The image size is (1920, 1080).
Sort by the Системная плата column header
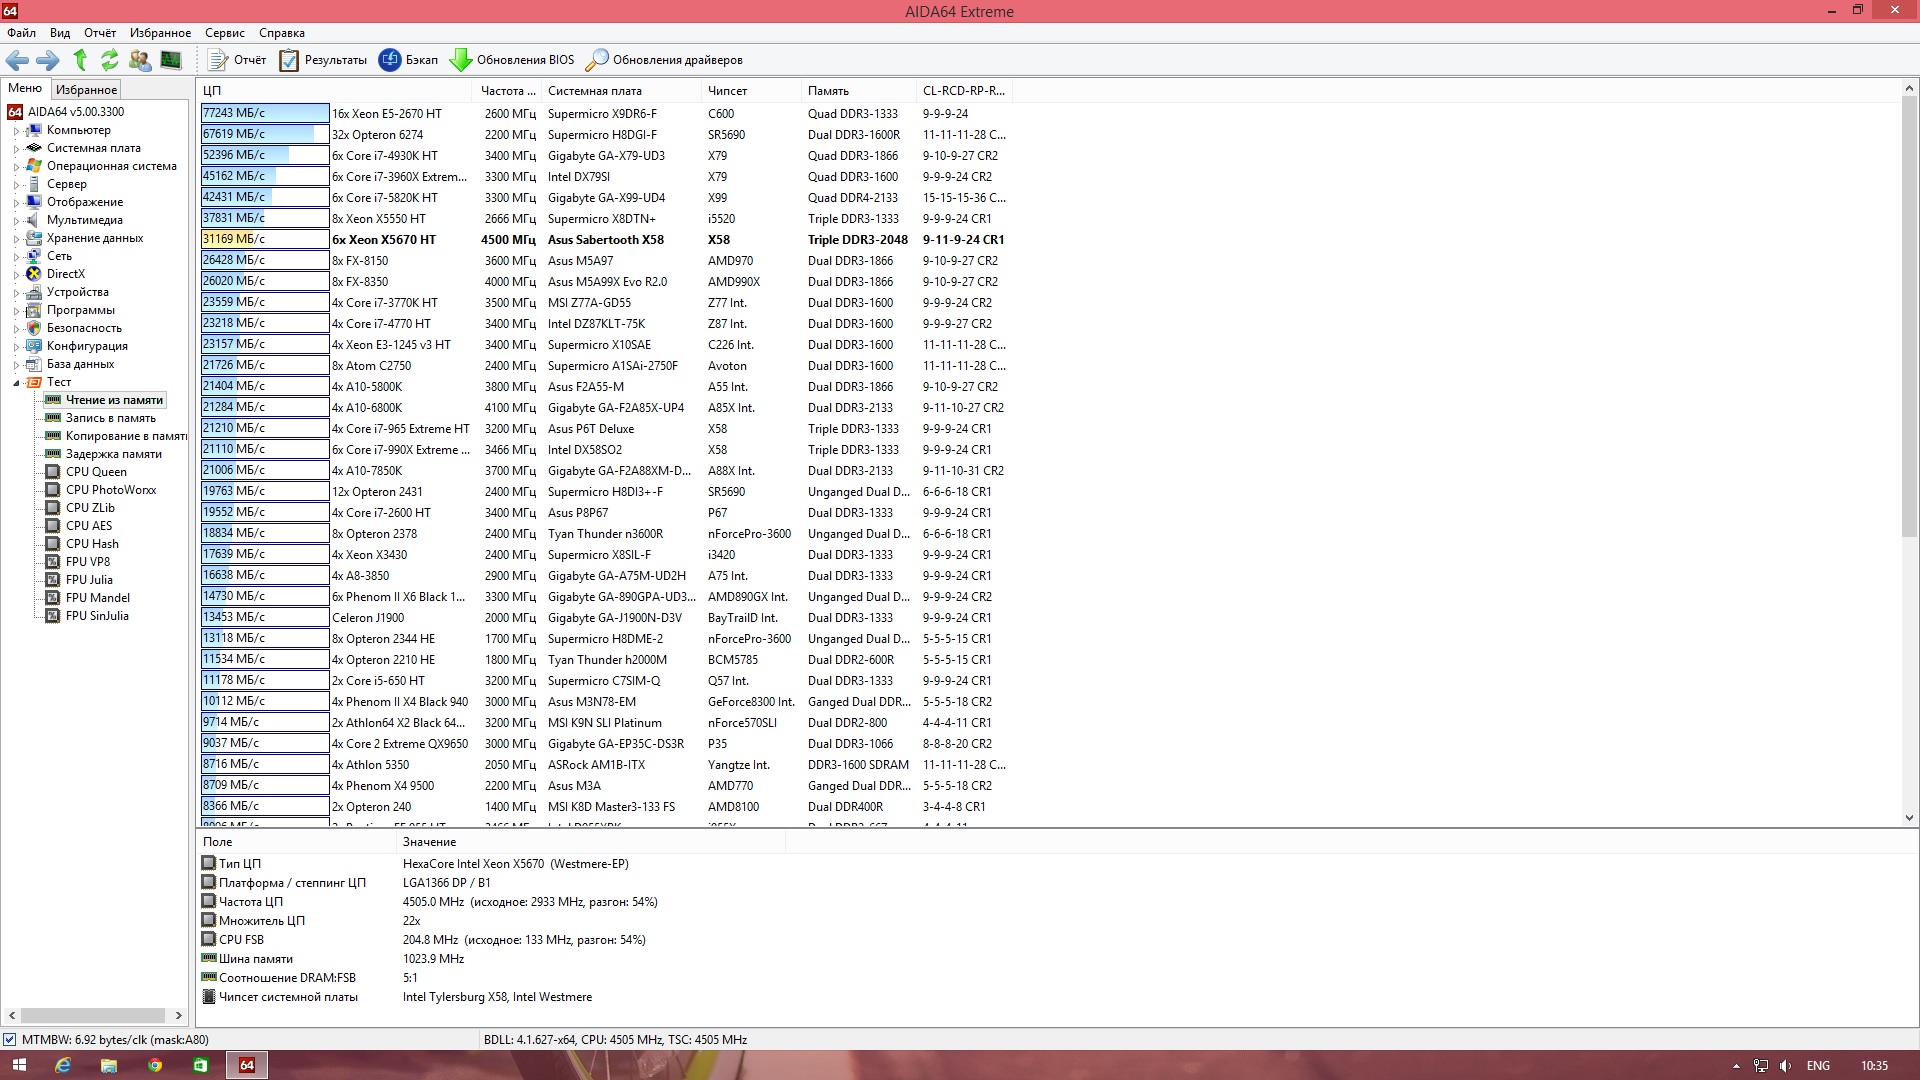point(594,91)
